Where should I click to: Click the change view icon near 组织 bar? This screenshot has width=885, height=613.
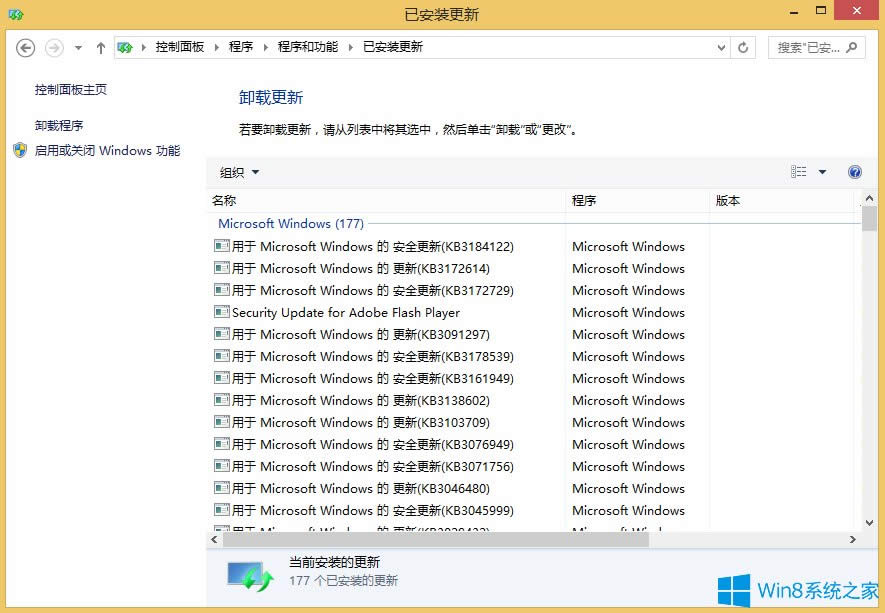click(x=797, y=172)
